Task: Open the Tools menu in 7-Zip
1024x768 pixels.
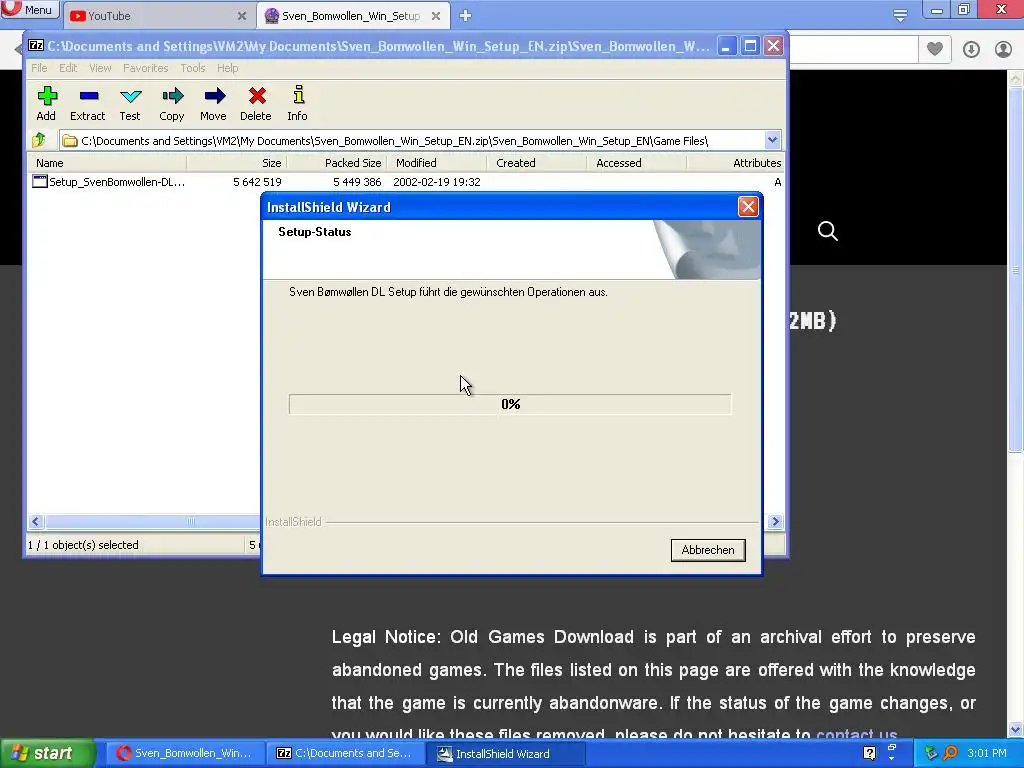Action: coord(193,68)
